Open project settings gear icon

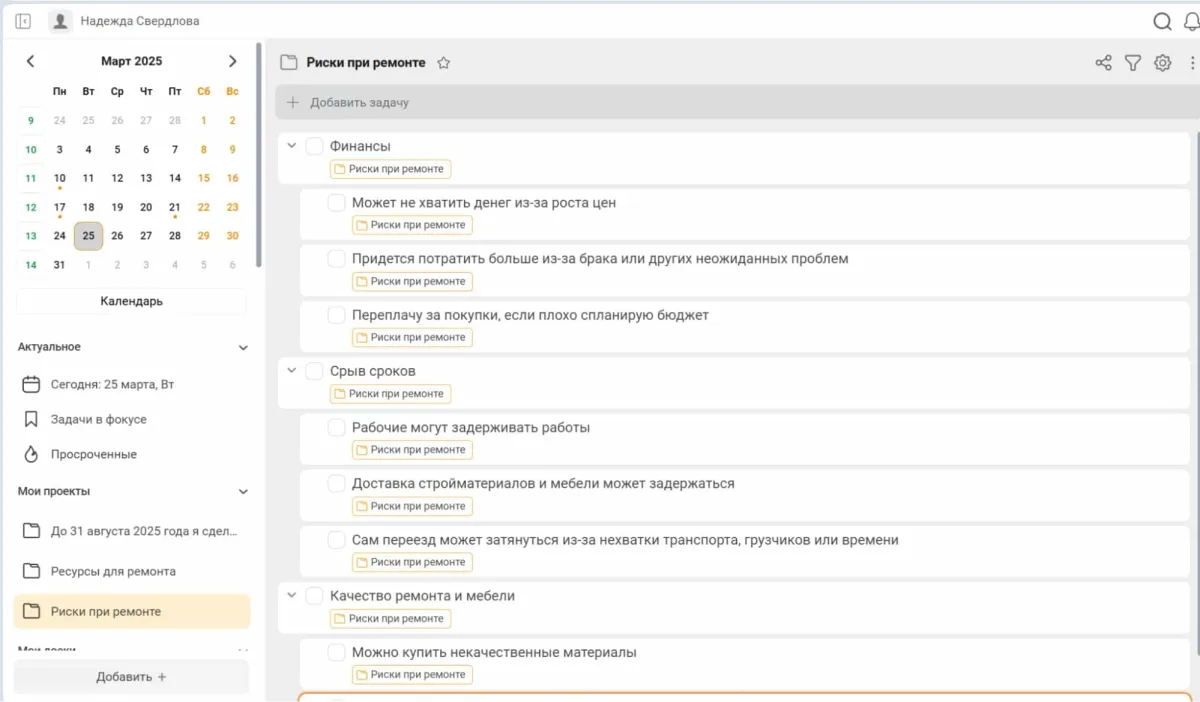pos(1162,63)
